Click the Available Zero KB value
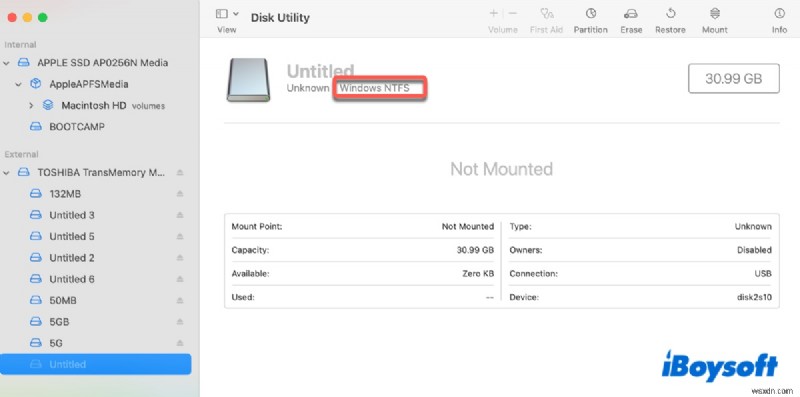Screen dimensions: 800x397 click(x=478, y=274)
